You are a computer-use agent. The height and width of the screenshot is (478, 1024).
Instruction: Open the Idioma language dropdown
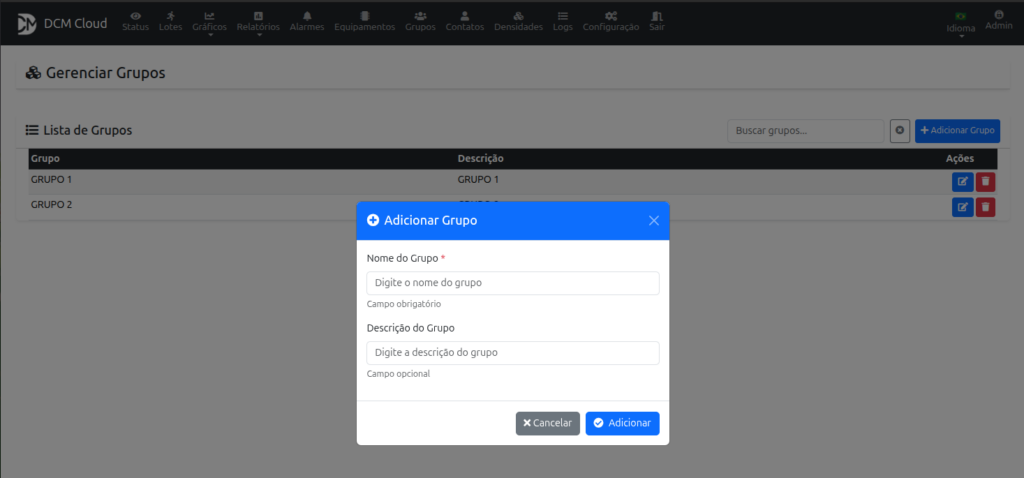pos(960,24)
